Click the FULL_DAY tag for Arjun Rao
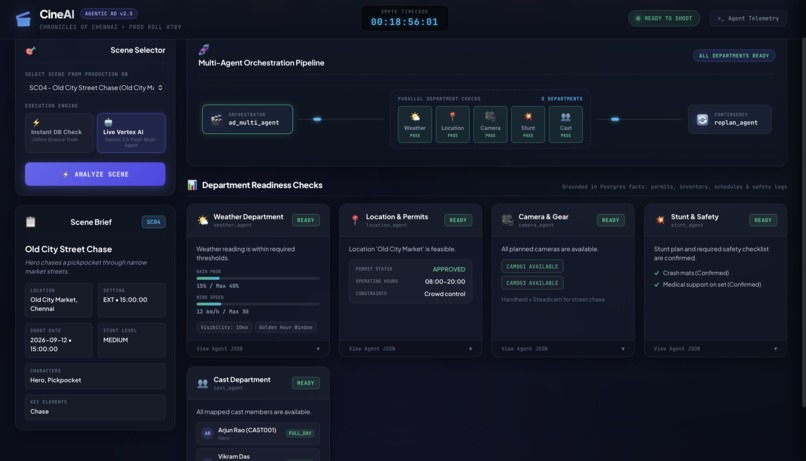The width and height of the screenshot is (806, 461). pos(300,433)
